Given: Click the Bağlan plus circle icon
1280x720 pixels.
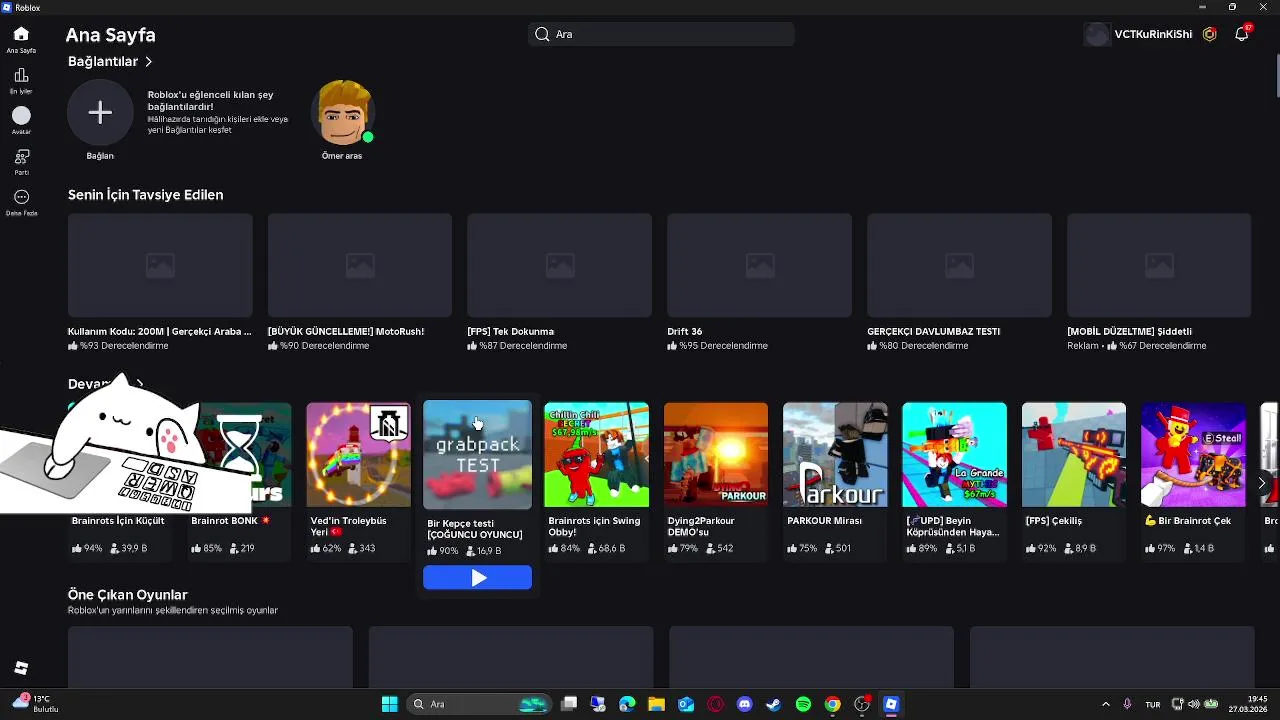Looking at the screenshot, I should click(x=100, y=113).
